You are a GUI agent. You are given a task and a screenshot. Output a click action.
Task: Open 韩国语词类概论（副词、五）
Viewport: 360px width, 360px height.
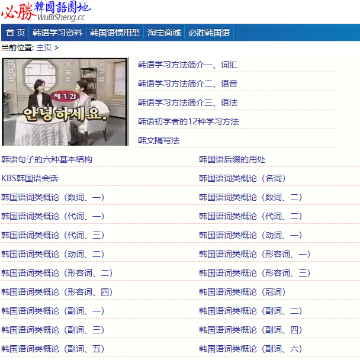tap(53, 350)
